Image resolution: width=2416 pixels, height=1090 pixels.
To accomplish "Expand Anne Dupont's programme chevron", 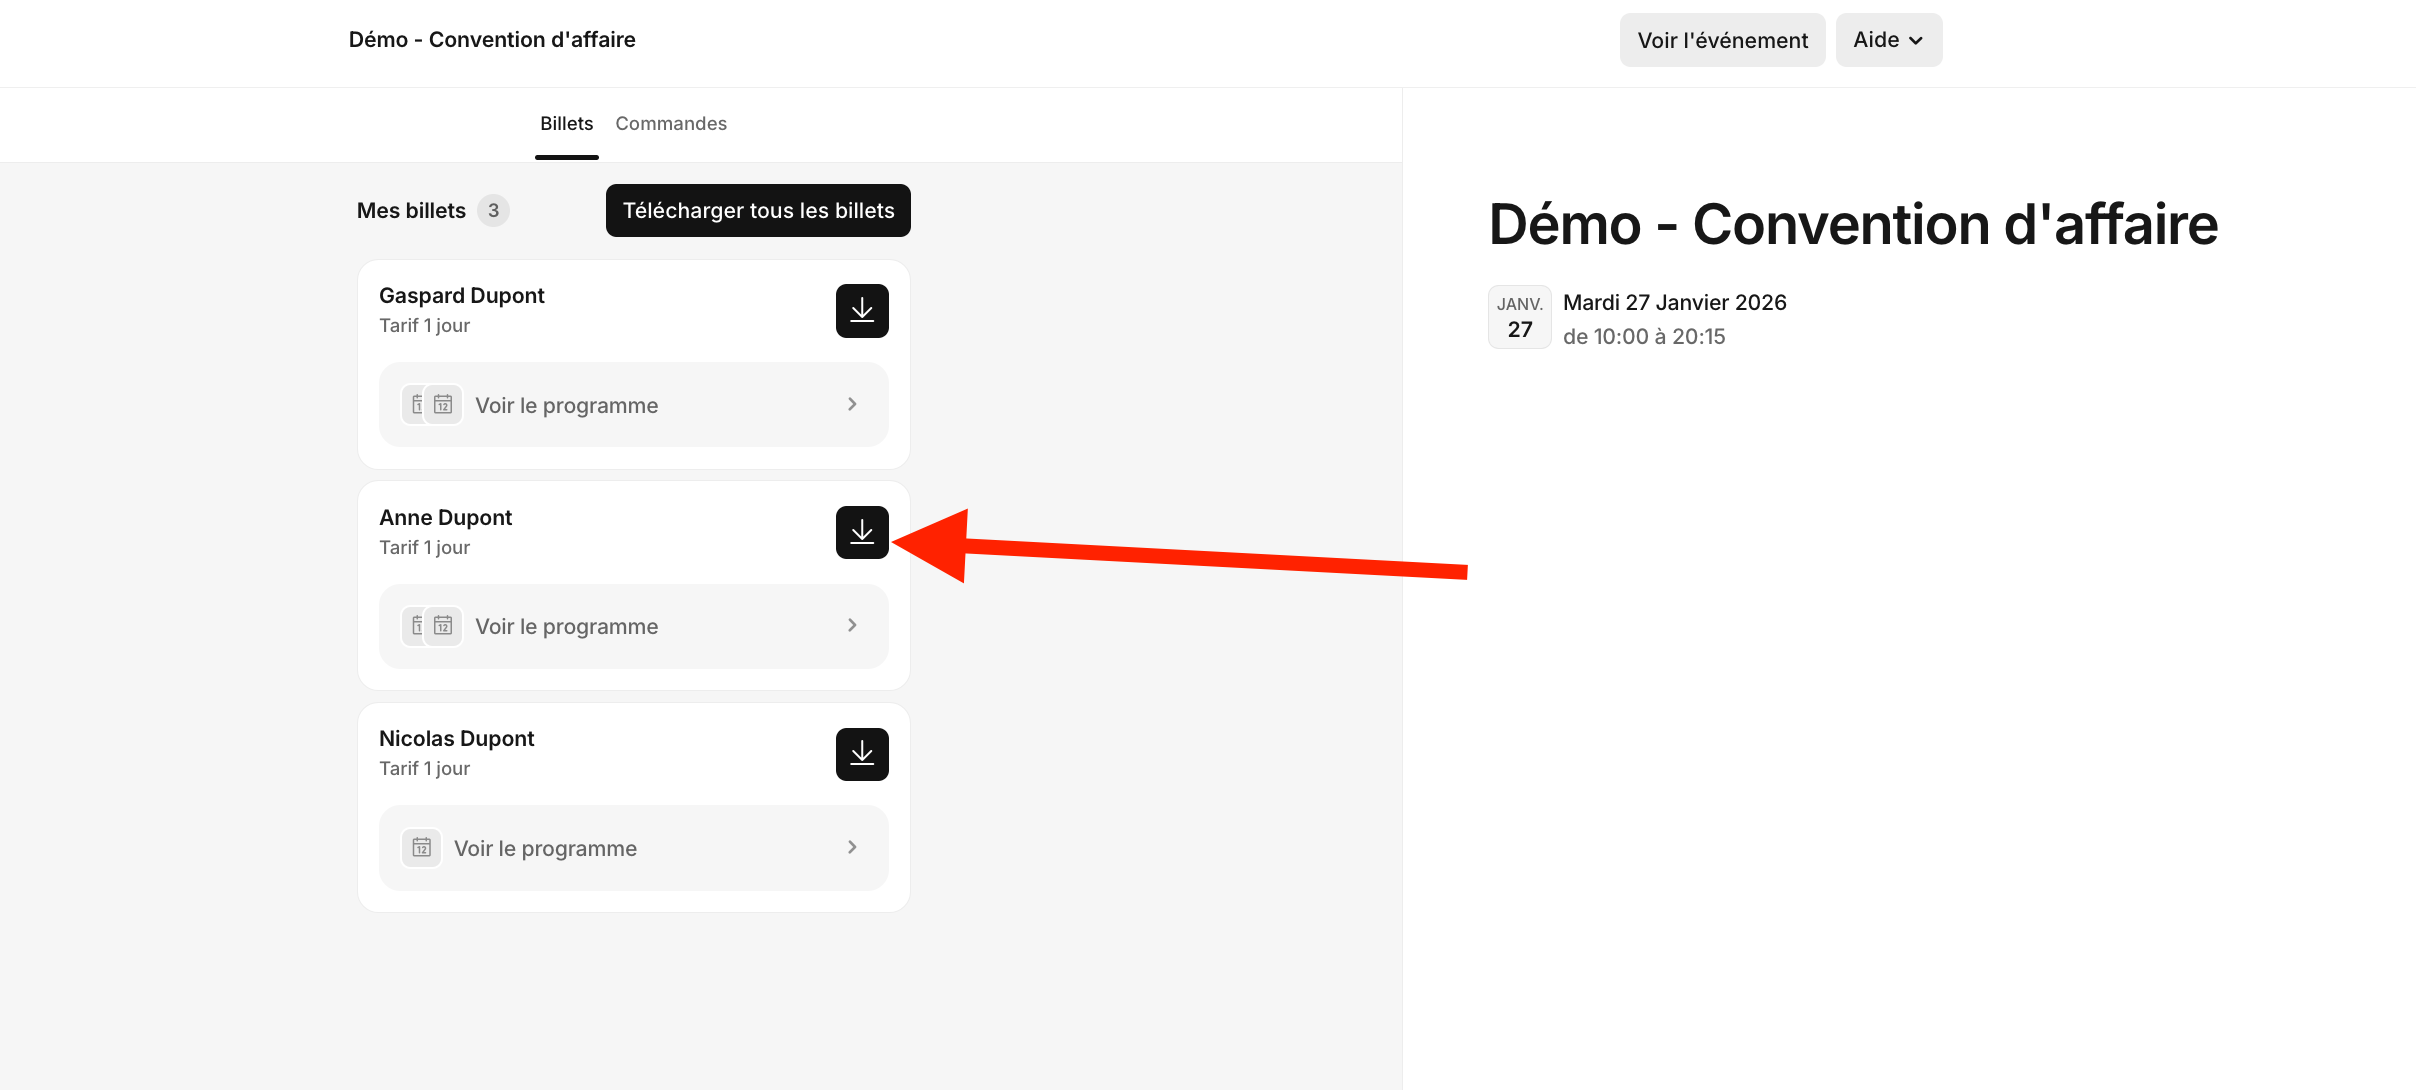I will (x=852, y=625).
